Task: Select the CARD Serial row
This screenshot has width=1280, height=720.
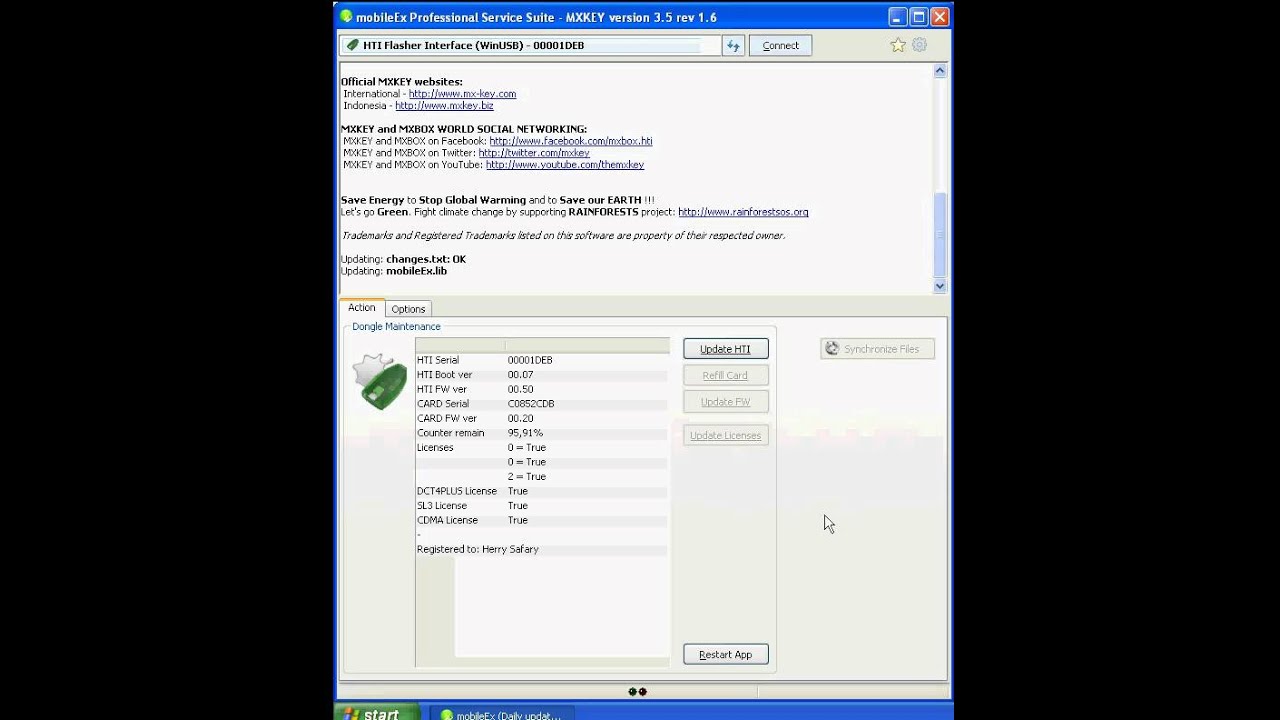Action: point(541,404)
